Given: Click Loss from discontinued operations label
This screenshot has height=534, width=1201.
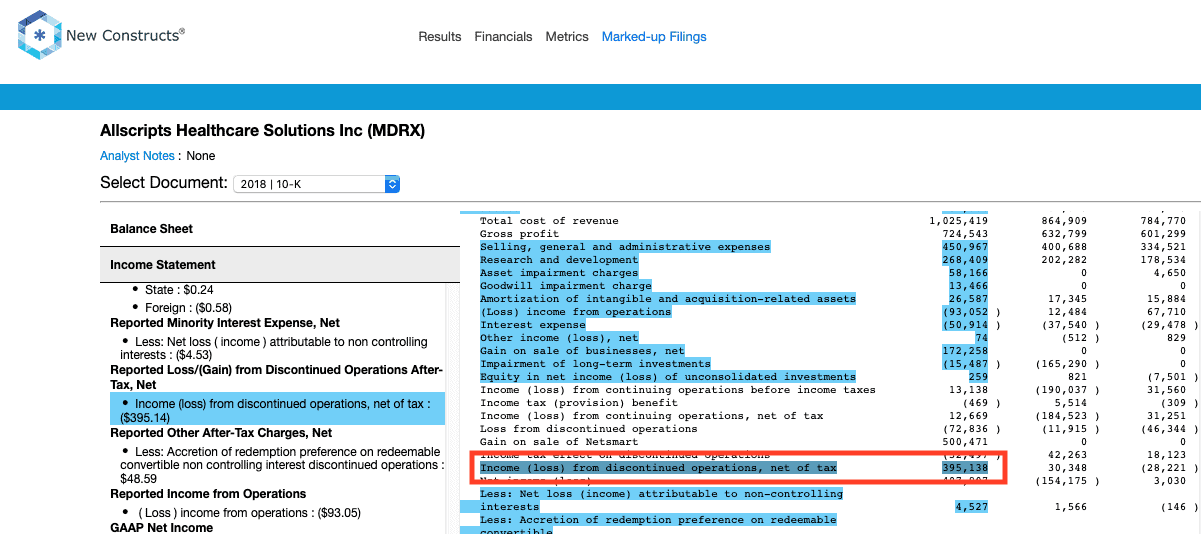Looking at the screenshot, I should tap(589, 429).
